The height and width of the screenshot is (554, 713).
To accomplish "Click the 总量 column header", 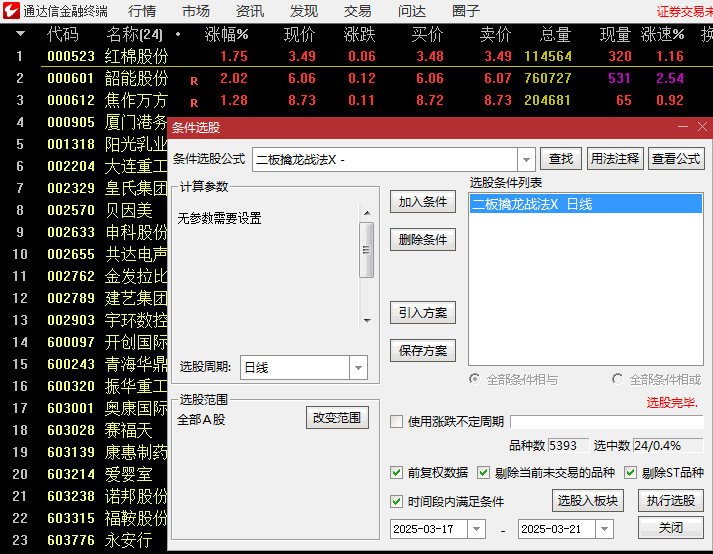I will coord(555,34).
